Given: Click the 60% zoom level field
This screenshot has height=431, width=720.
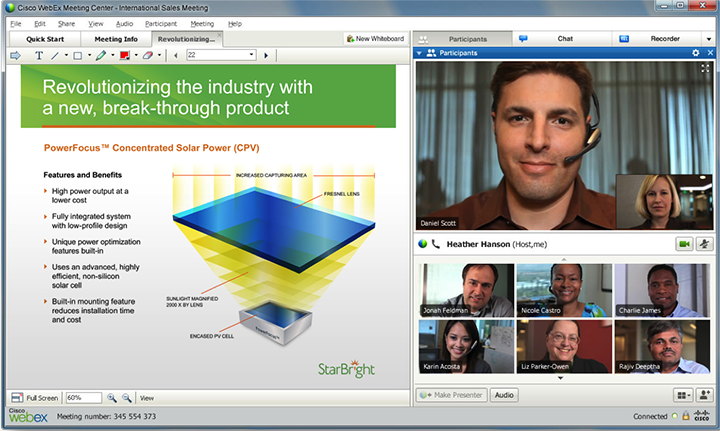Looking at the screenshot, I should [84, 398].
